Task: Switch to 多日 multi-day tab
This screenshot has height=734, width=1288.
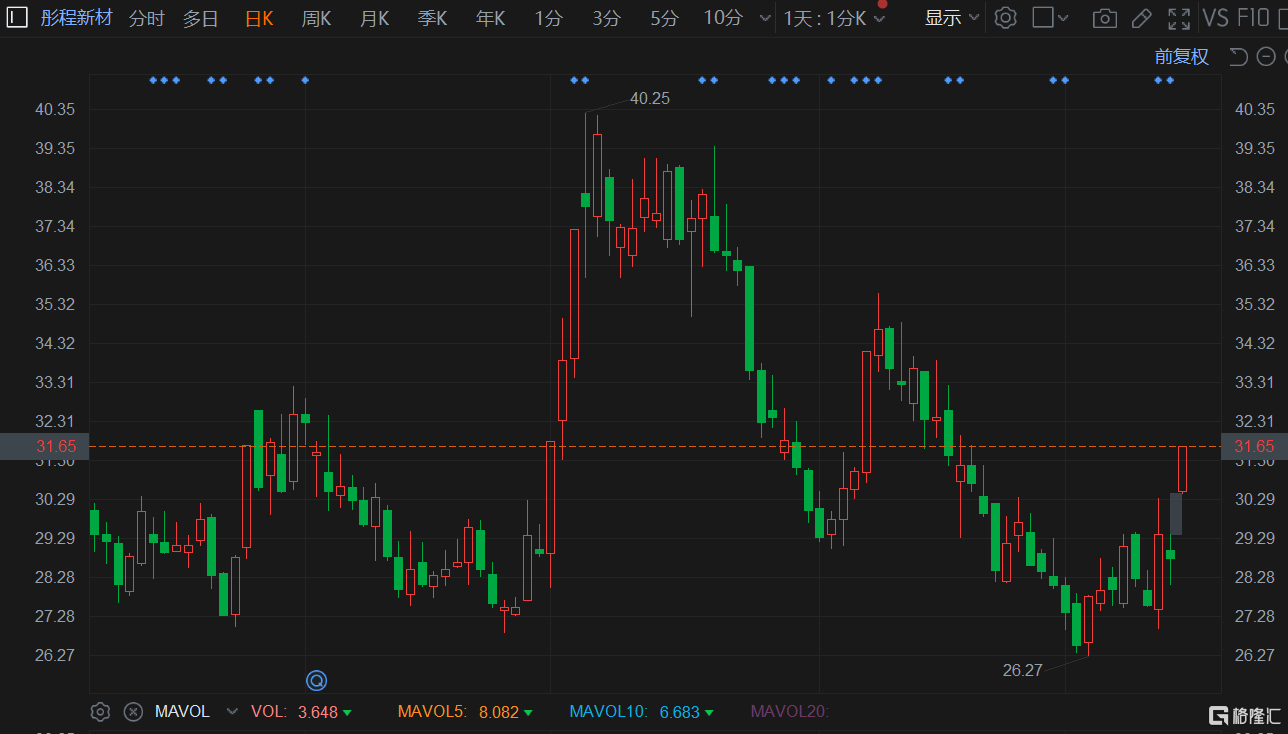Action: (200, 18)
